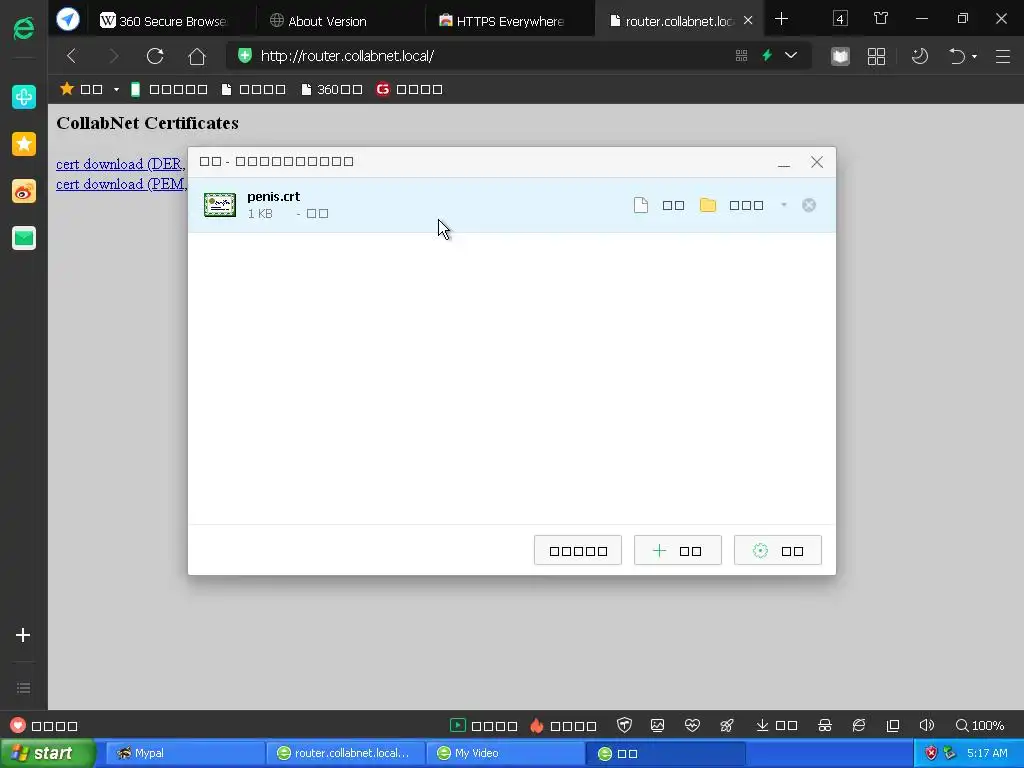Open the green phone bookmark item
The height and width of the screenshot is (768, 1024).
[169, 89]
